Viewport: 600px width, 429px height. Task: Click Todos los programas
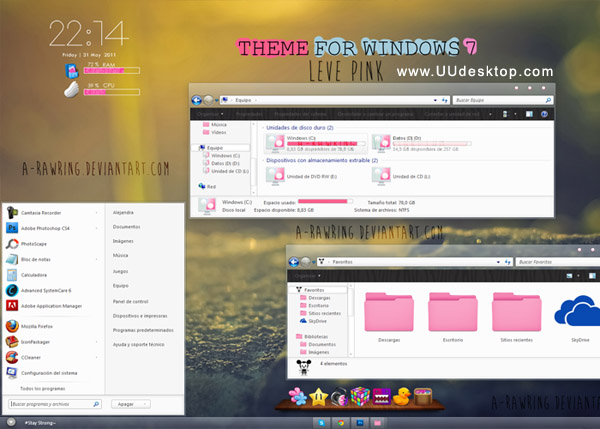pos(45,388)
